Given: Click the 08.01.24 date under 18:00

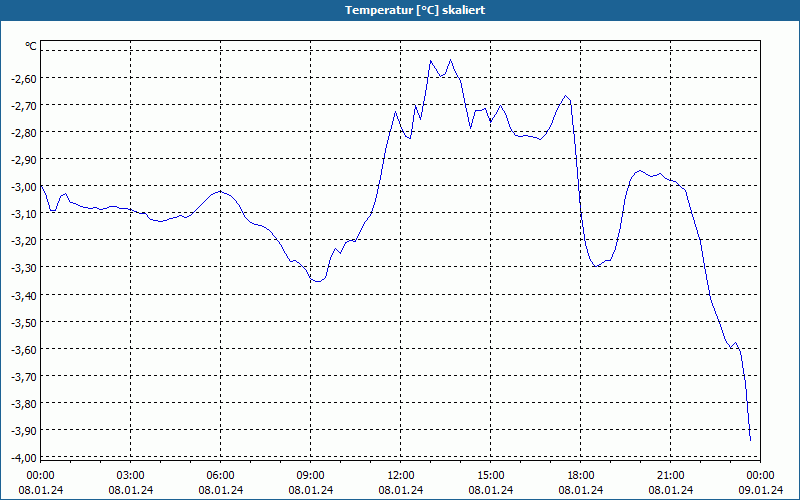Looking at the screenshot, I should coord(581,490).
